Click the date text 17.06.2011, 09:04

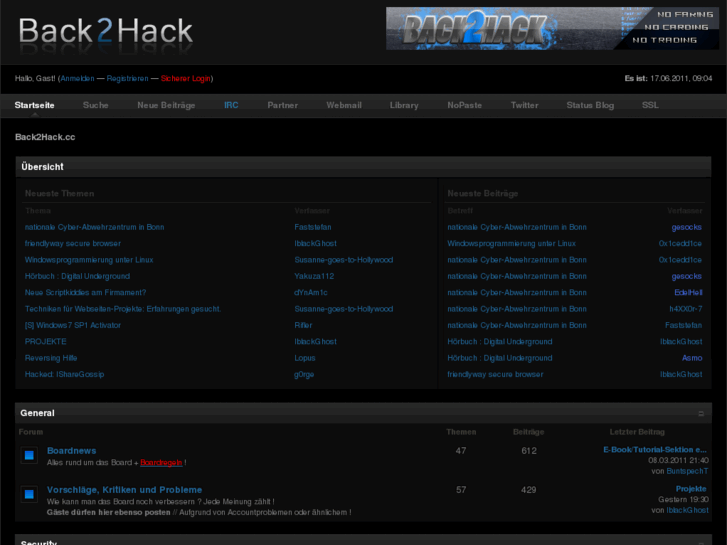[681, 78]
